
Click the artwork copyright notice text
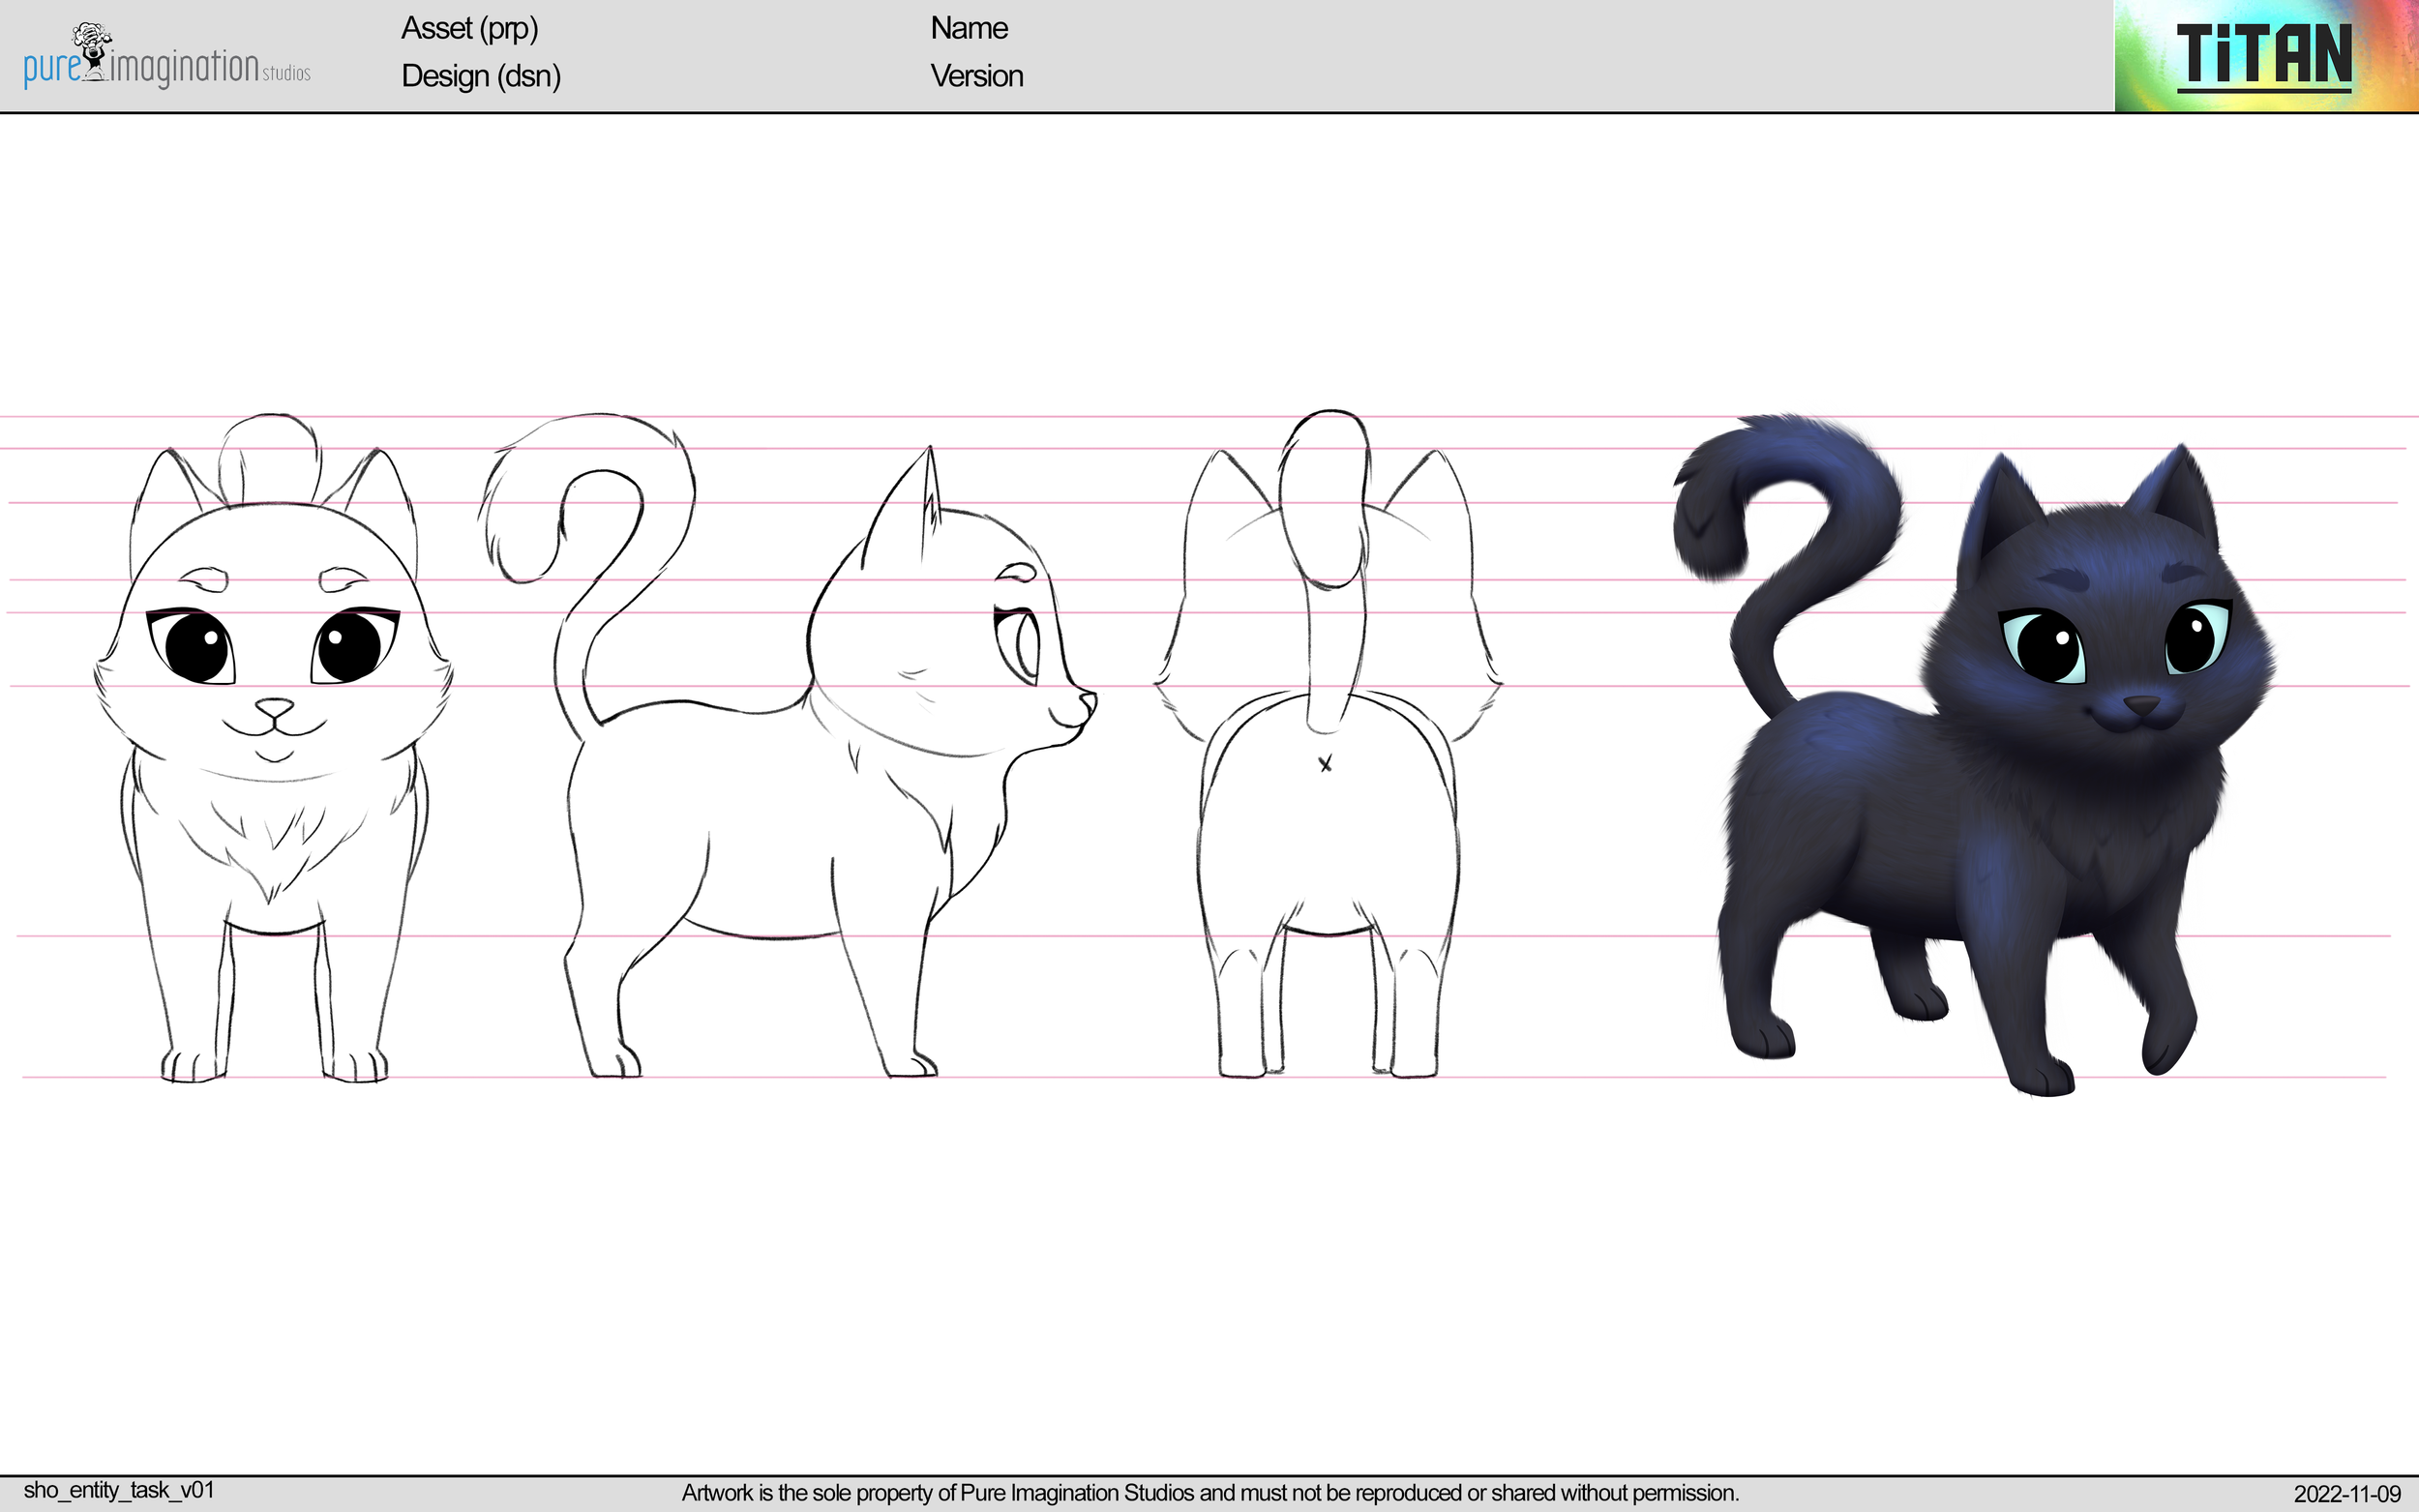tap(1210, 1493)
